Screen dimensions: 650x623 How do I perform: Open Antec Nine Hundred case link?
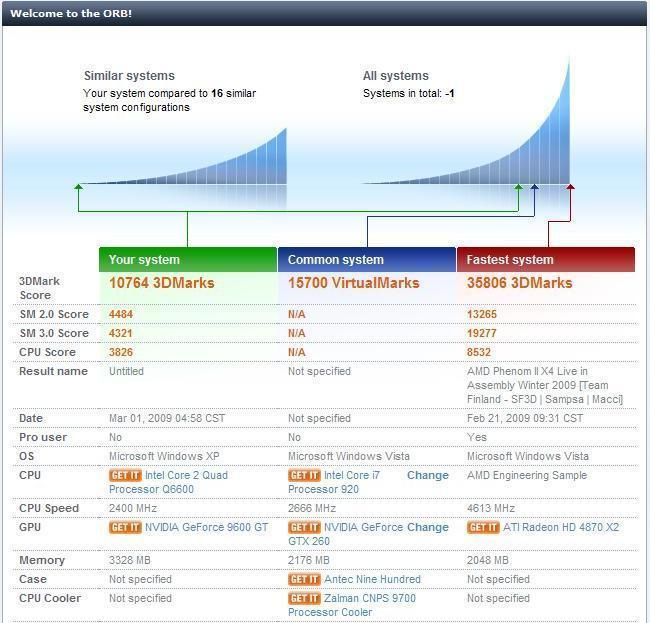tap(372, 579)
